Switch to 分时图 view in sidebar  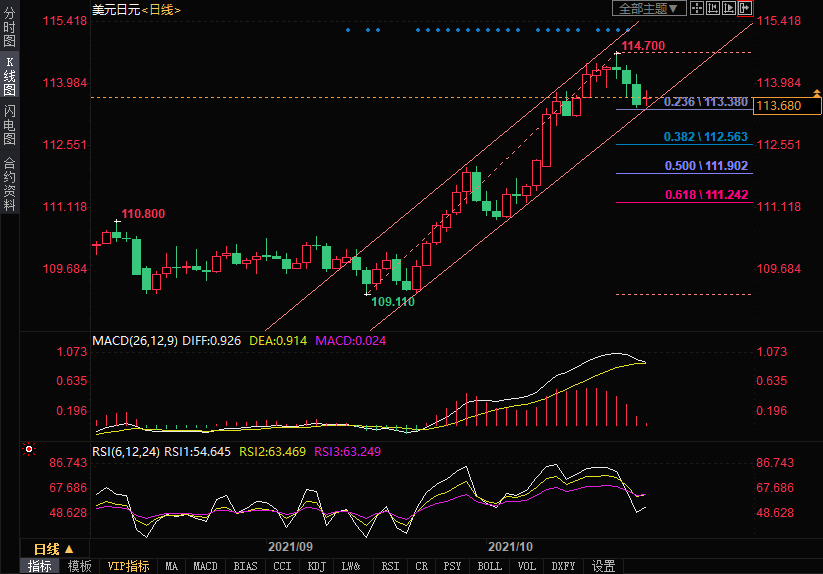[x=9, y=28]
